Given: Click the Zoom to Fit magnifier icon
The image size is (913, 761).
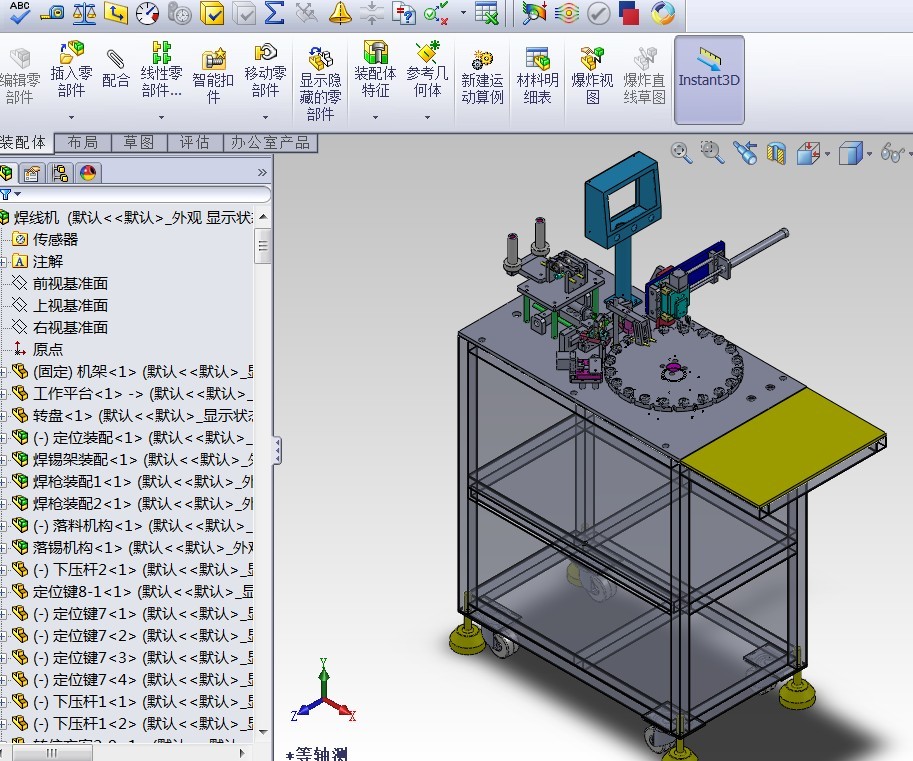Looking at the screenshot, I should [x=681, y=153].
